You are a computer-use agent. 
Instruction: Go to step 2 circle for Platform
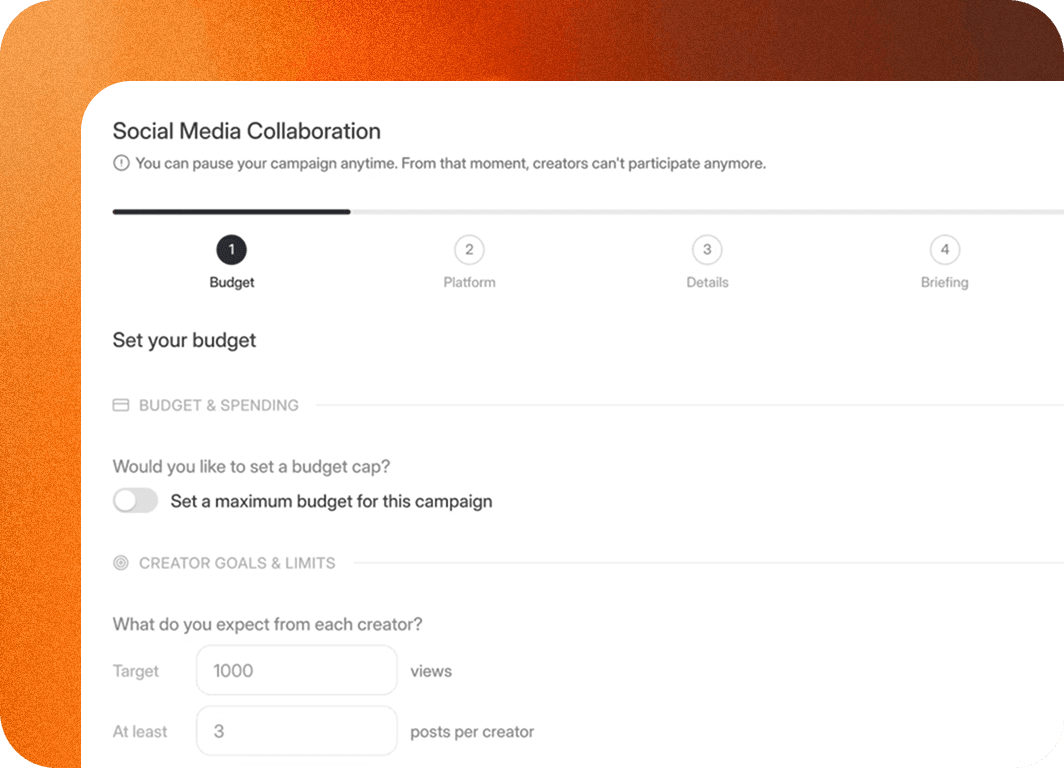click(469, 250)
